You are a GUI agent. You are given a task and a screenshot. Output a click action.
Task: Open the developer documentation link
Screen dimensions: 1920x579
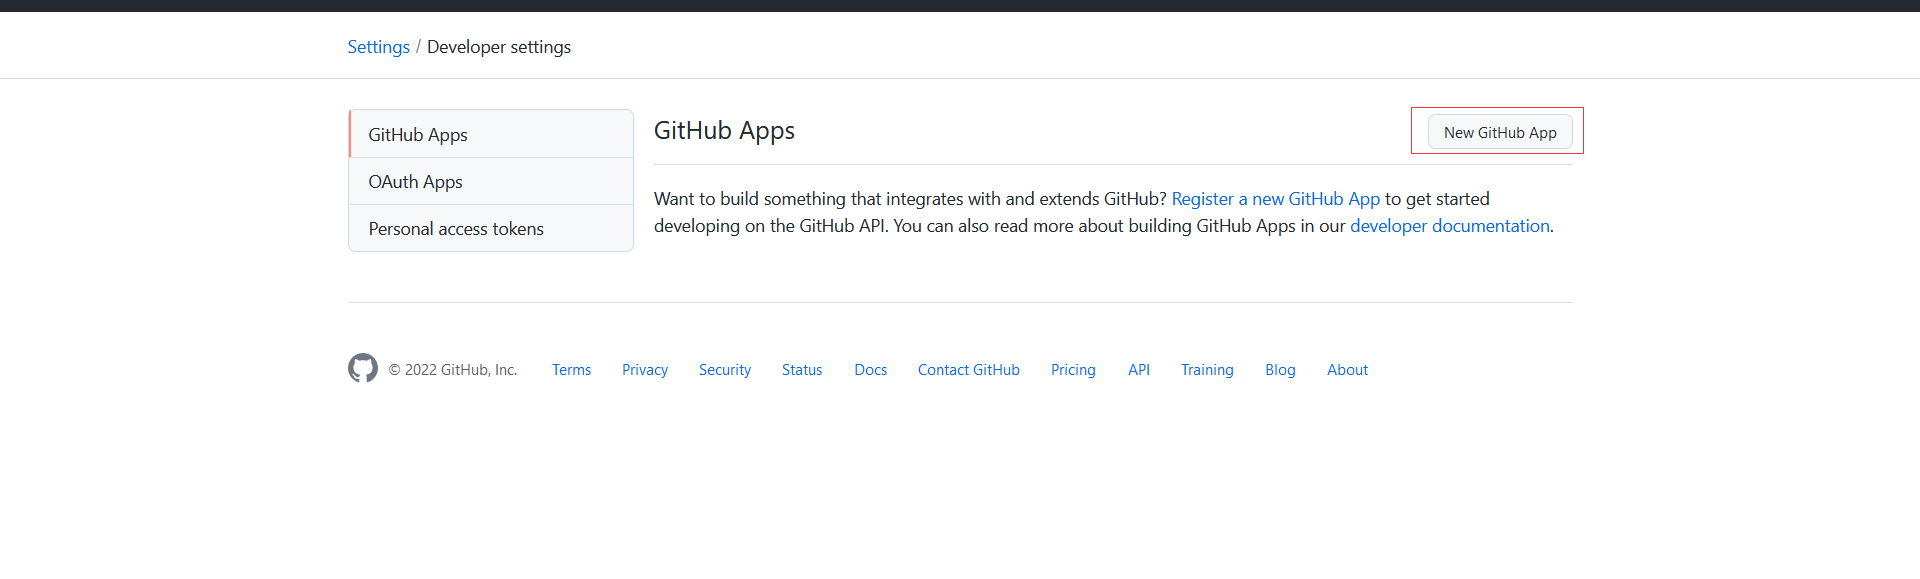(1450, 226)
